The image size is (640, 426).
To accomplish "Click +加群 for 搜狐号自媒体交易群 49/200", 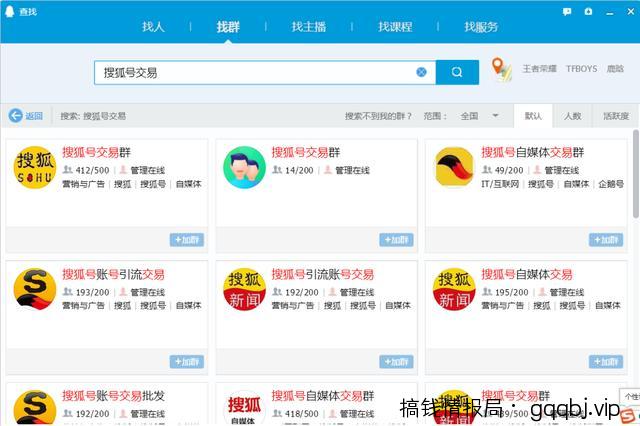I will pyautogui.click(x=606, y=240).
